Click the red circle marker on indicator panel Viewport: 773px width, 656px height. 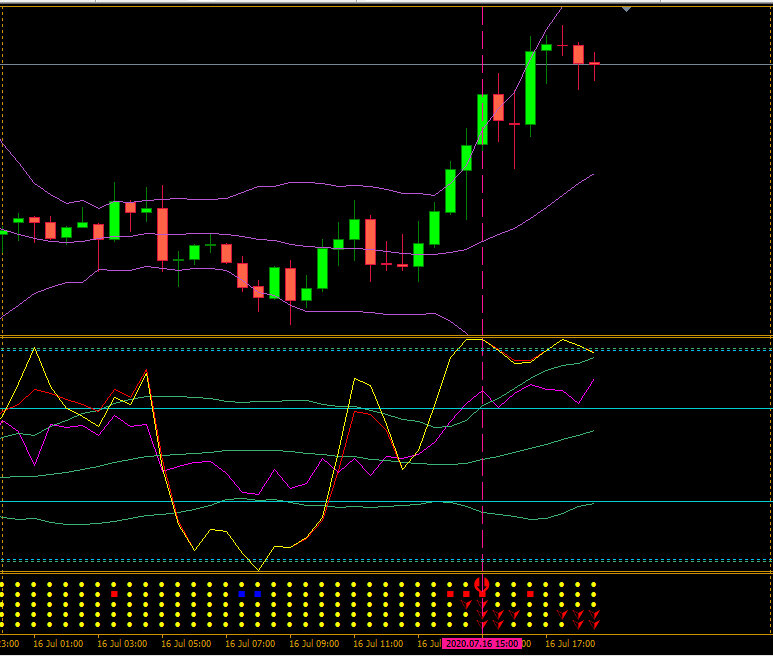coord(482,585)
